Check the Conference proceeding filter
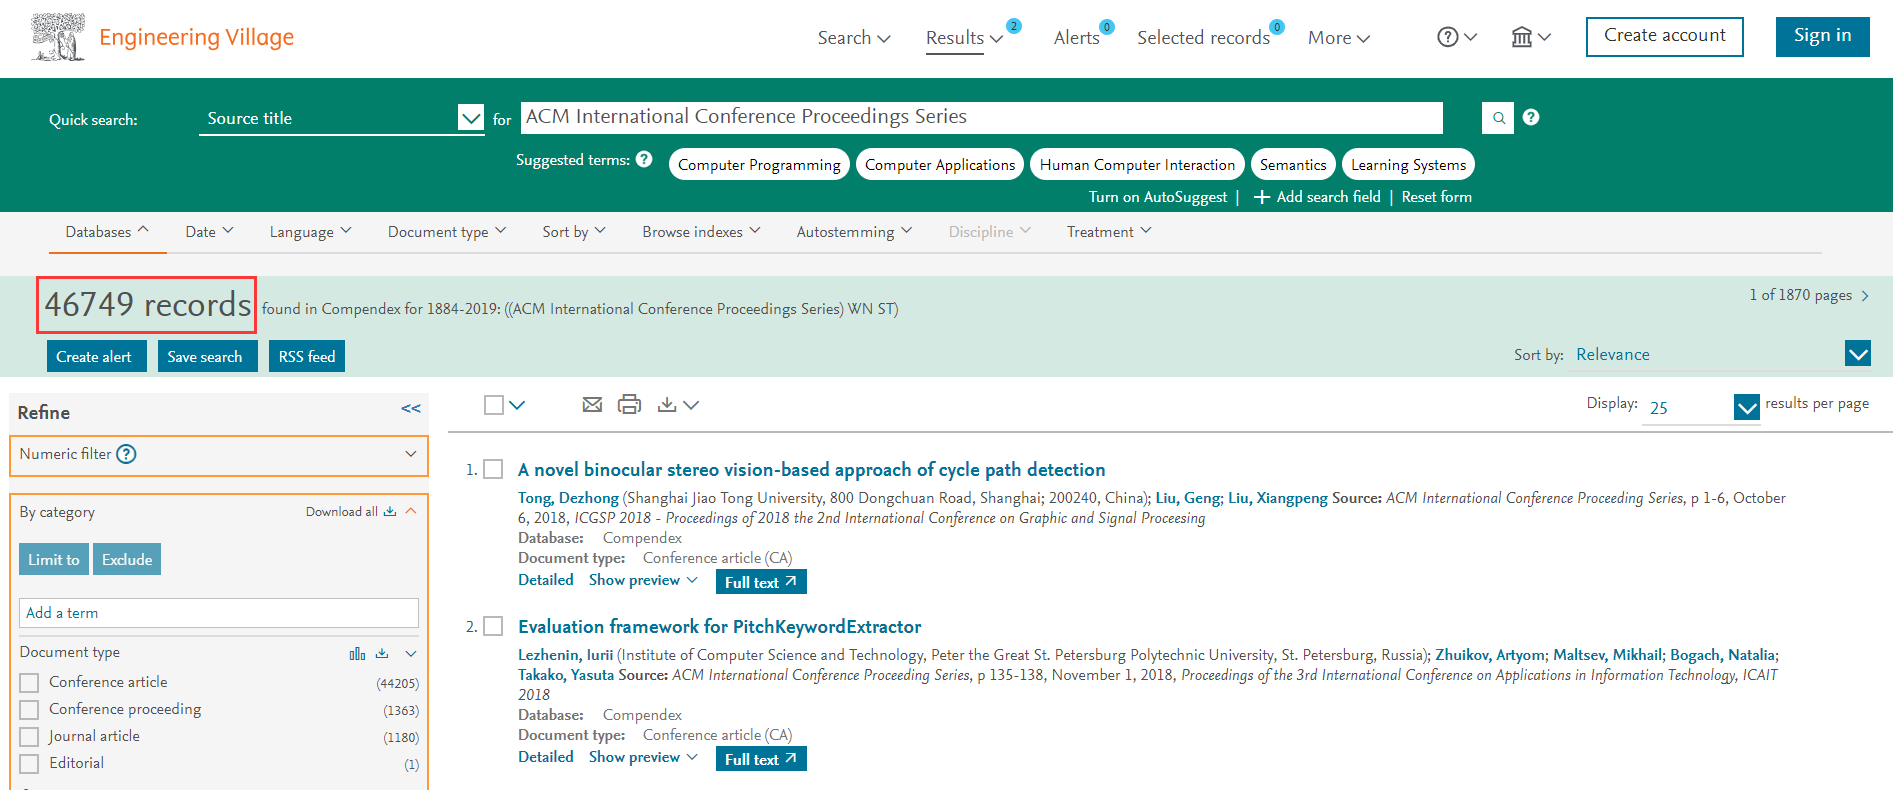Screen dimensions: 1893x790 tap(30, 709)
